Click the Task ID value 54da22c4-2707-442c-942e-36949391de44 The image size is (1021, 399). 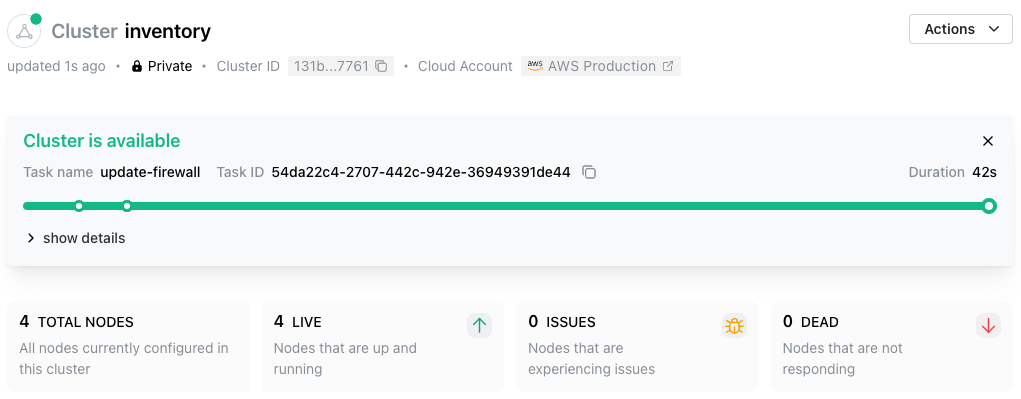coord(421,172)
